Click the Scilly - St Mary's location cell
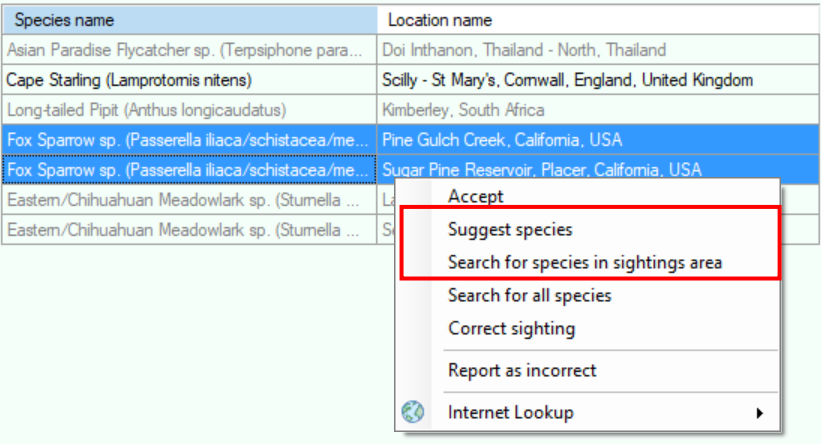 point(598,80)
